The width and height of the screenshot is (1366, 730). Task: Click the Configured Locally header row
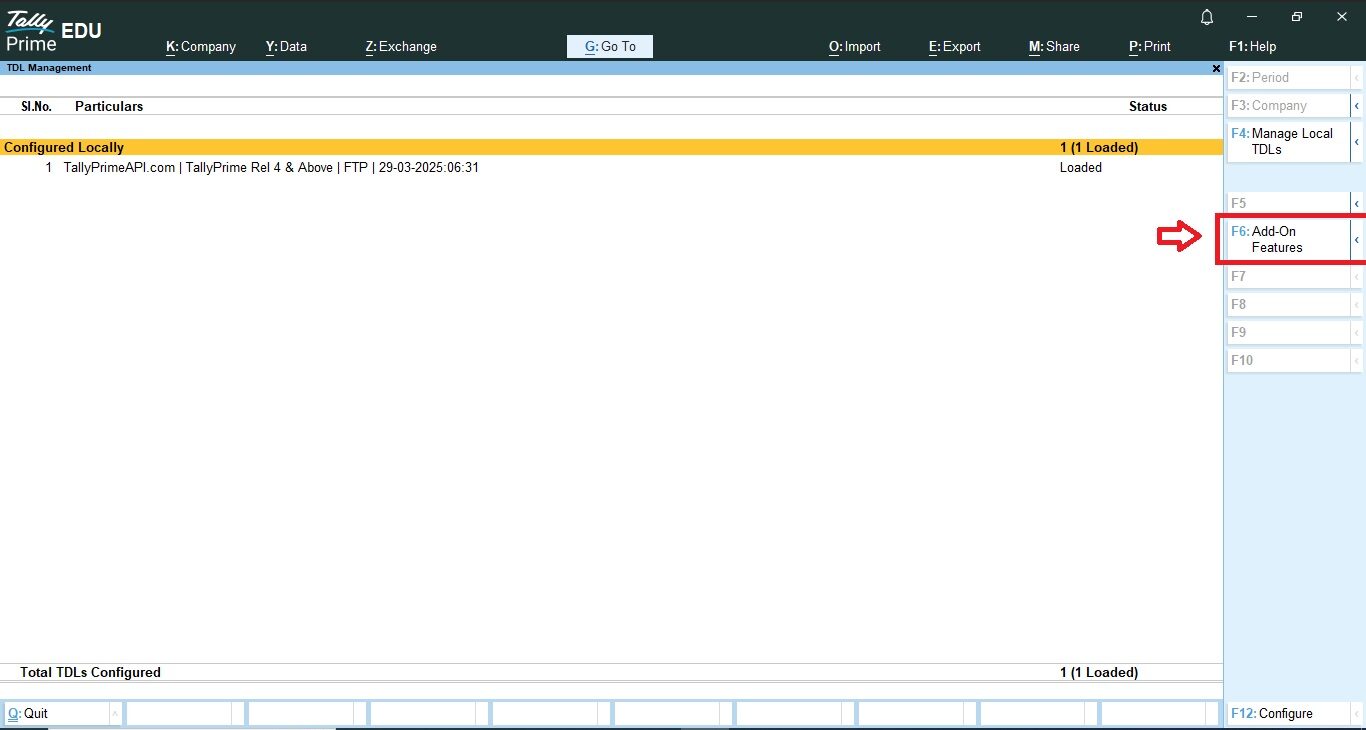(x=611, y=147)
